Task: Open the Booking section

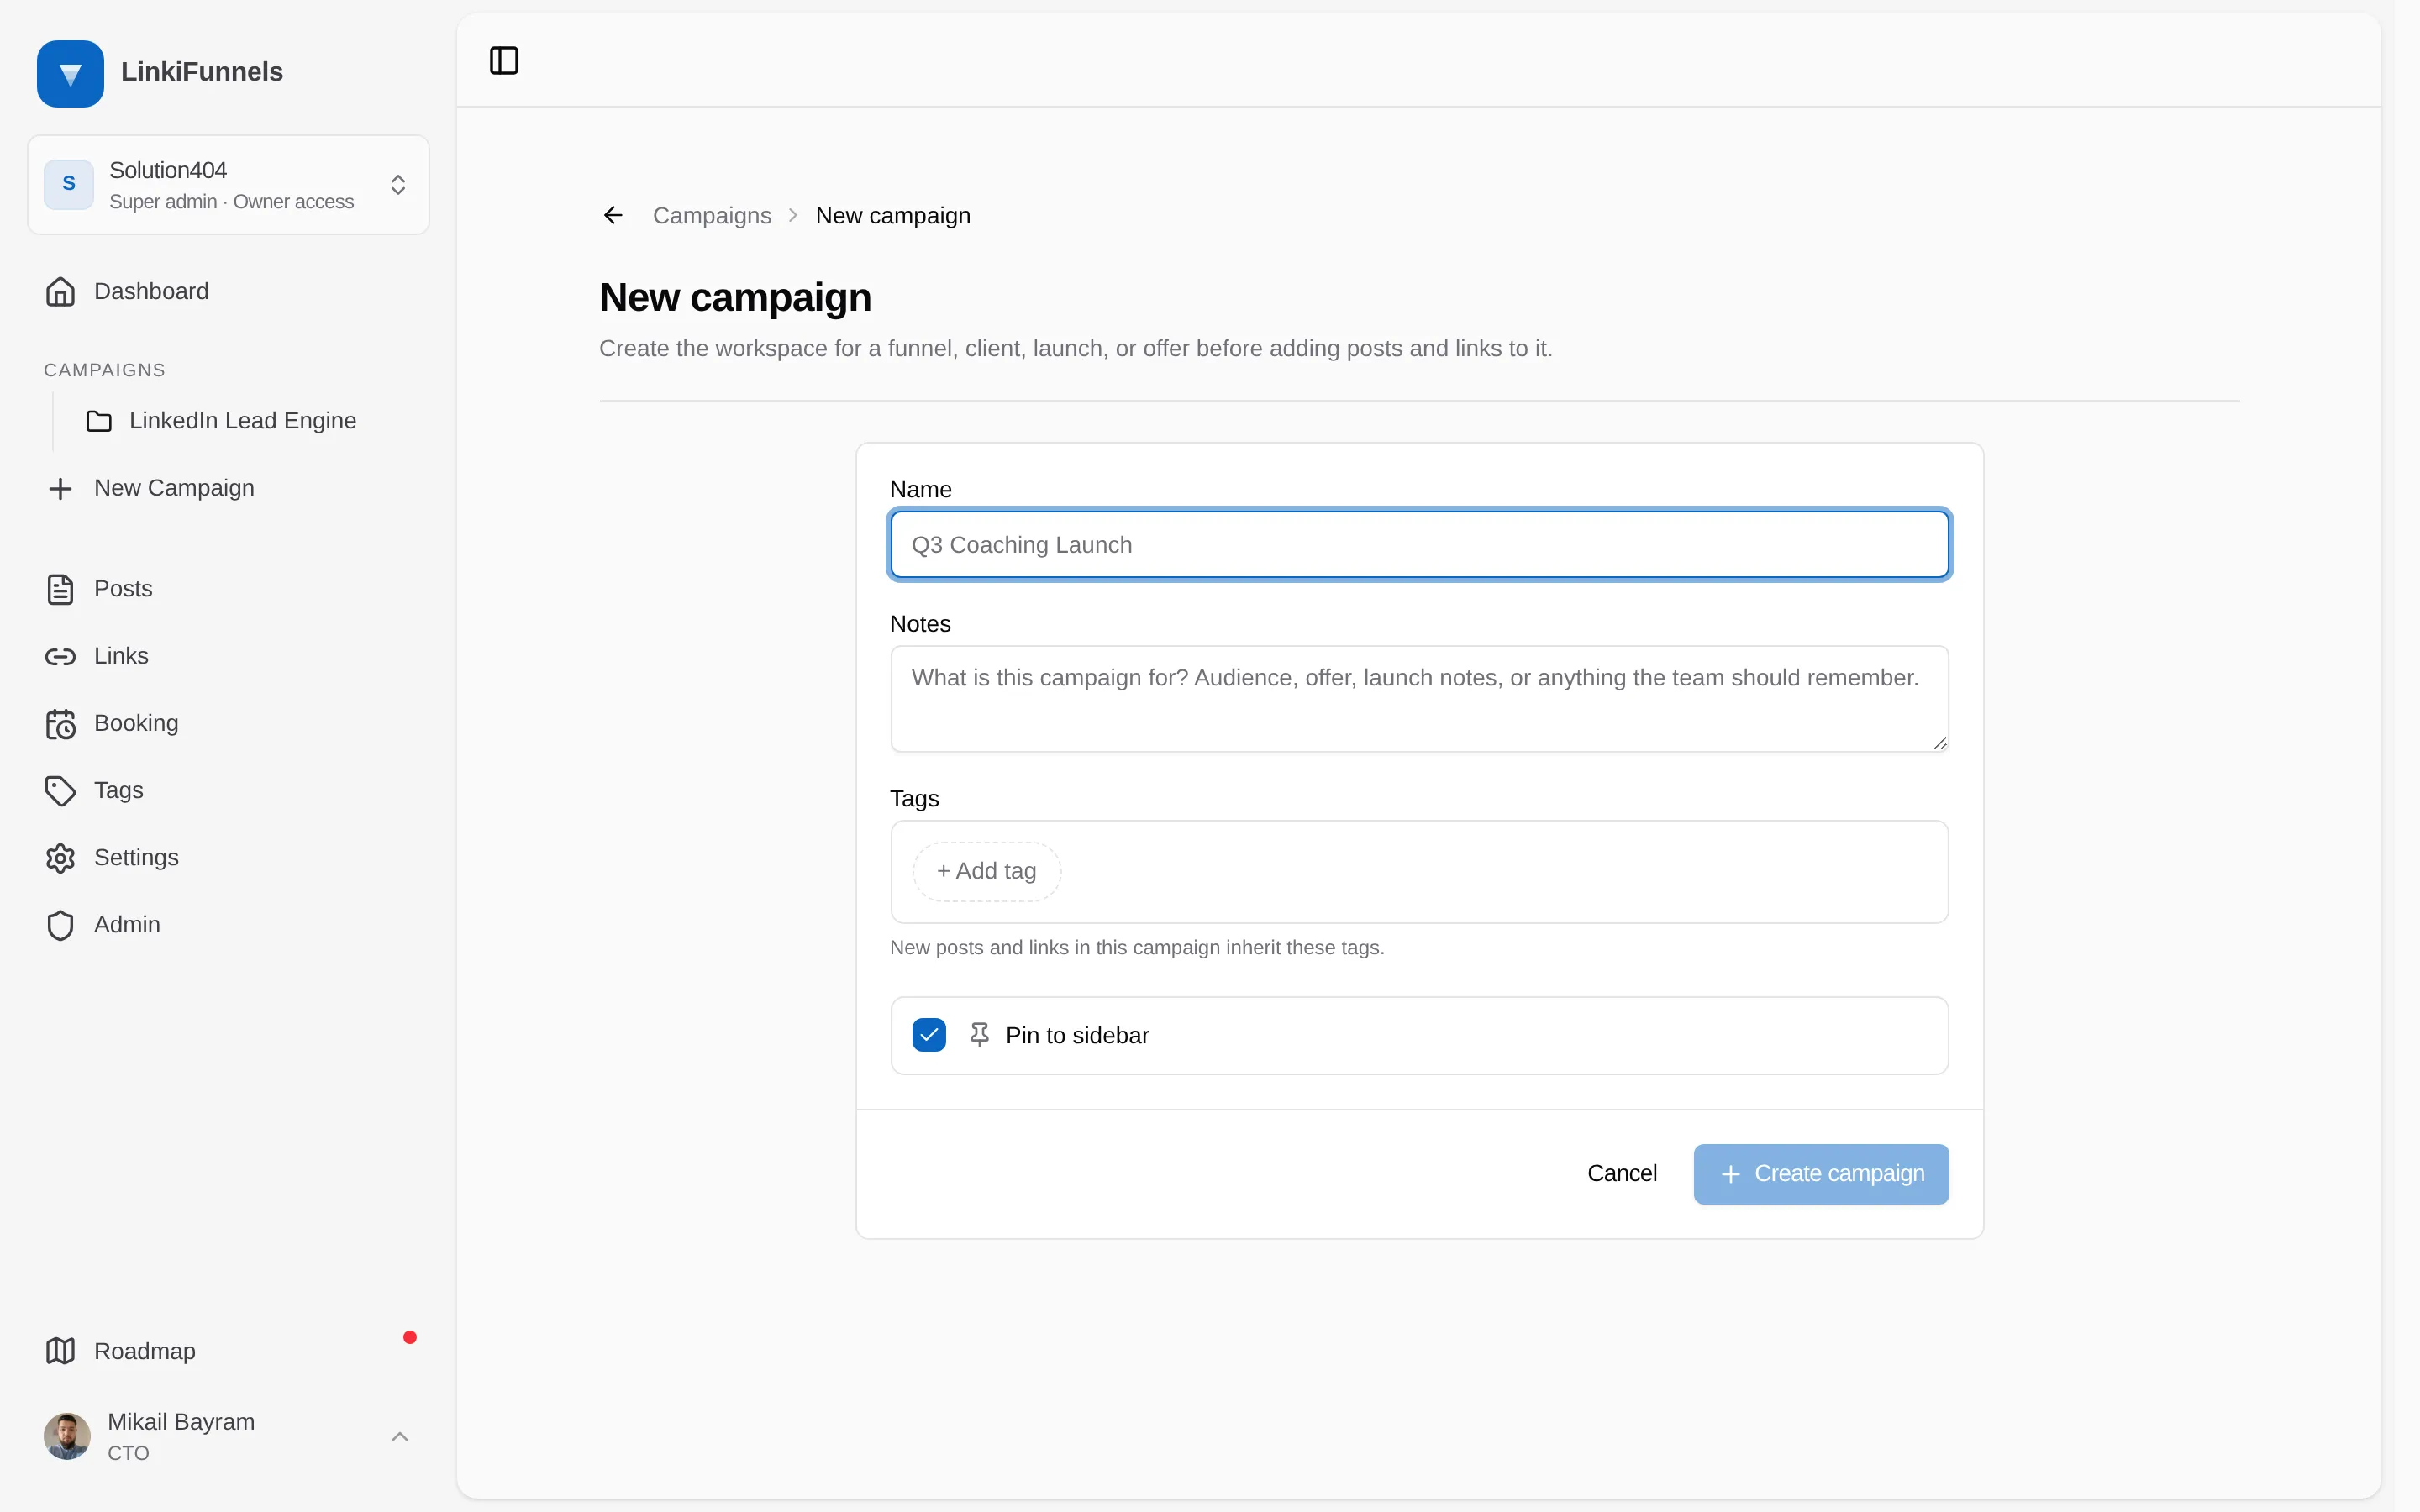Action: point(228,723)
